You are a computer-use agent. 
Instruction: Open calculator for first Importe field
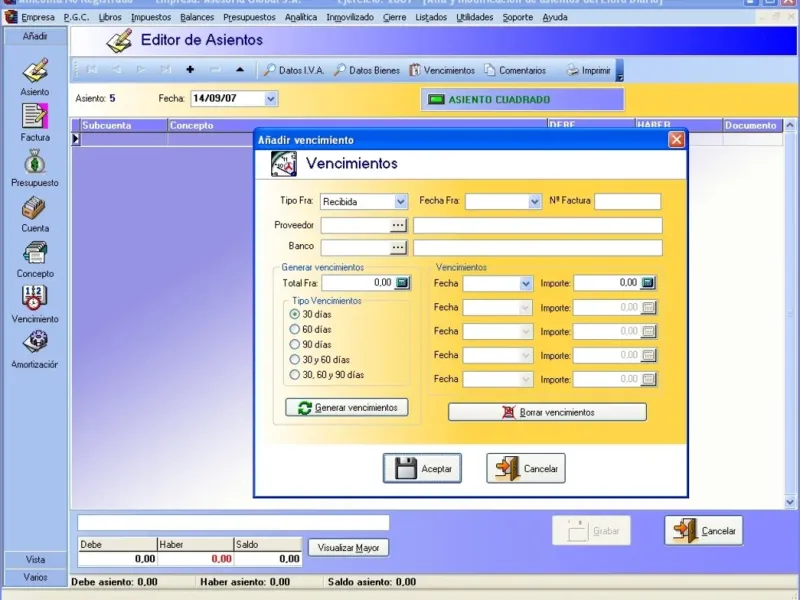(x=648, y=283)
